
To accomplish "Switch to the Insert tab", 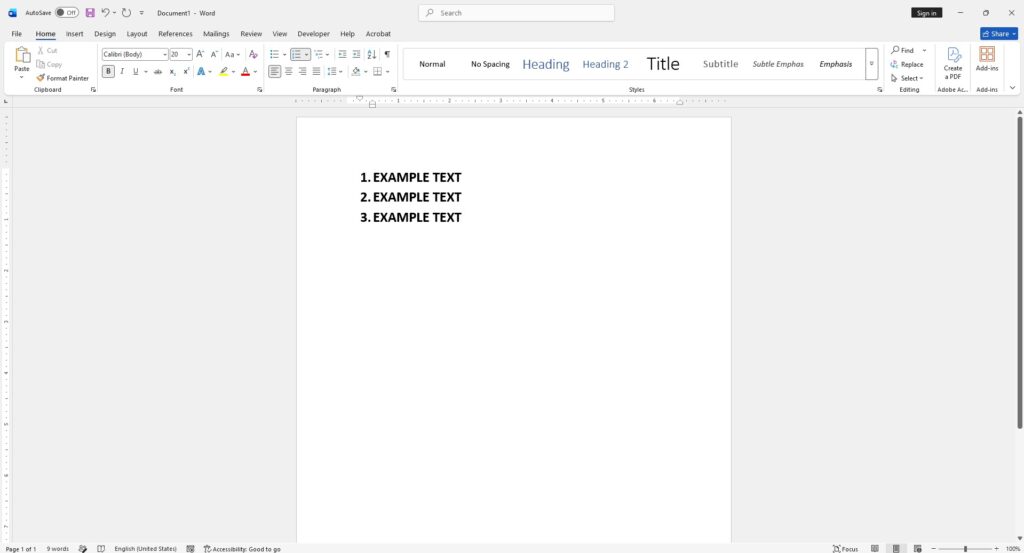I will point(74,34).
